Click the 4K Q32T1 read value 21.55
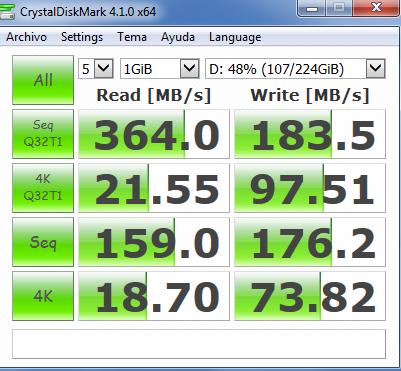The image size is (401, 371). 154,188
